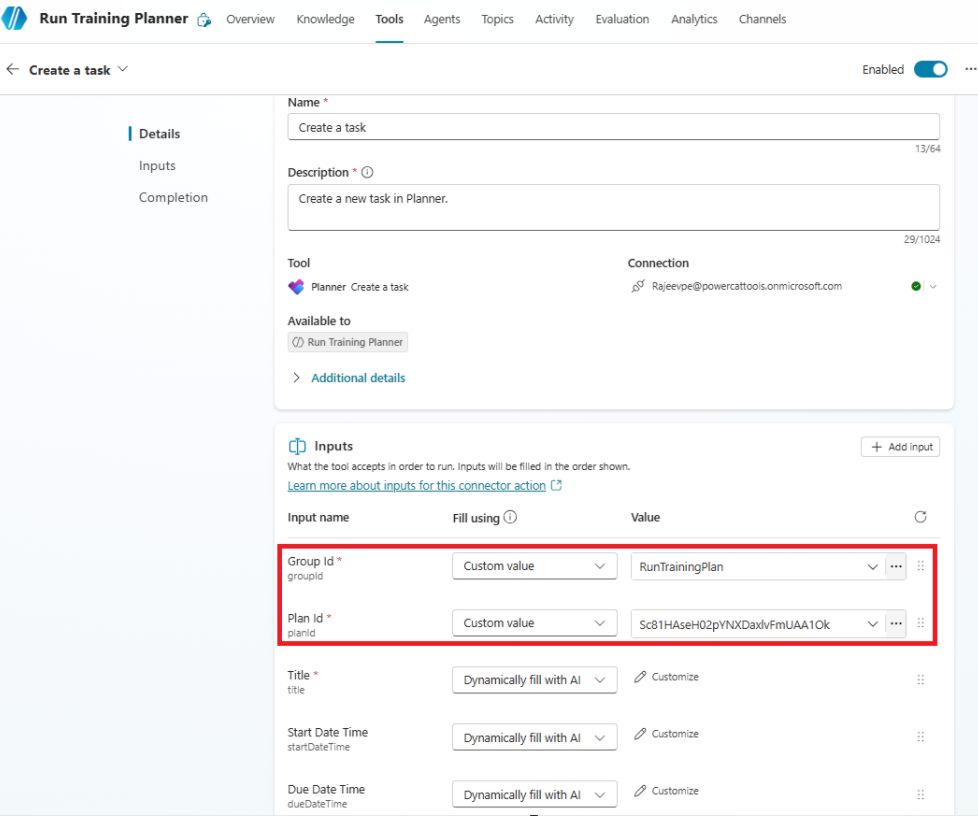Click the Copilot Studio agent logo icon

pyautogui.click(x=15, y=19)
